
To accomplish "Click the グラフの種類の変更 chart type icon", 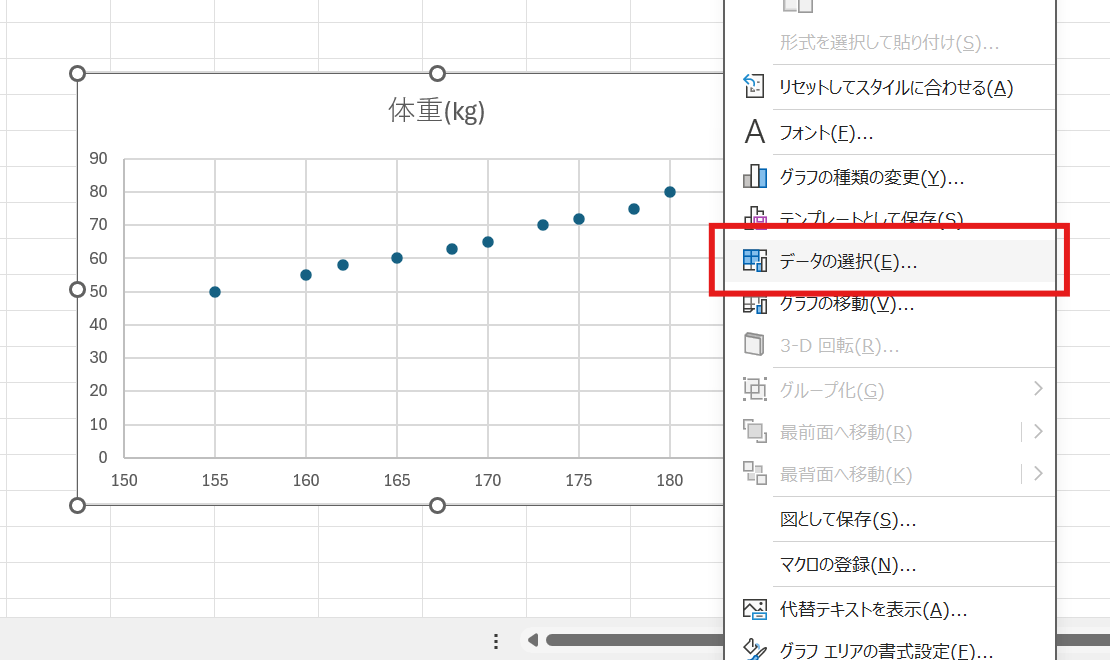I will [755, 177].
